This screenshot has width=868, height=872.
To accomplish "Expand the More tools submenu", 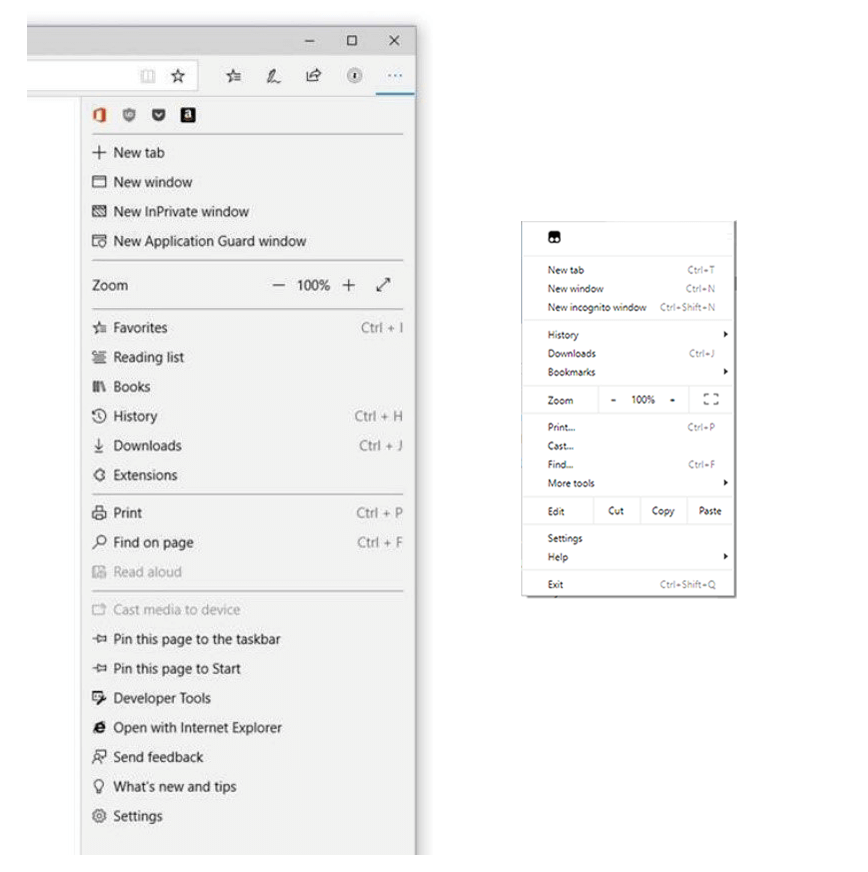I will pos(636,483).
